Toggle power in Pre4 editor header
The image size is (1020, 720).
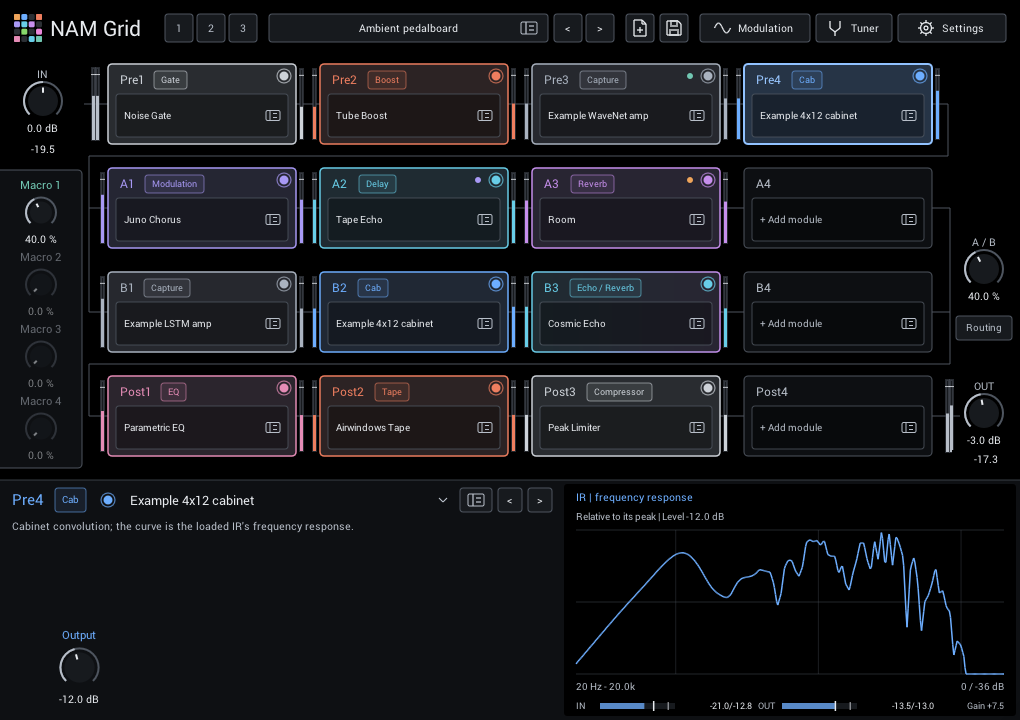108,500
